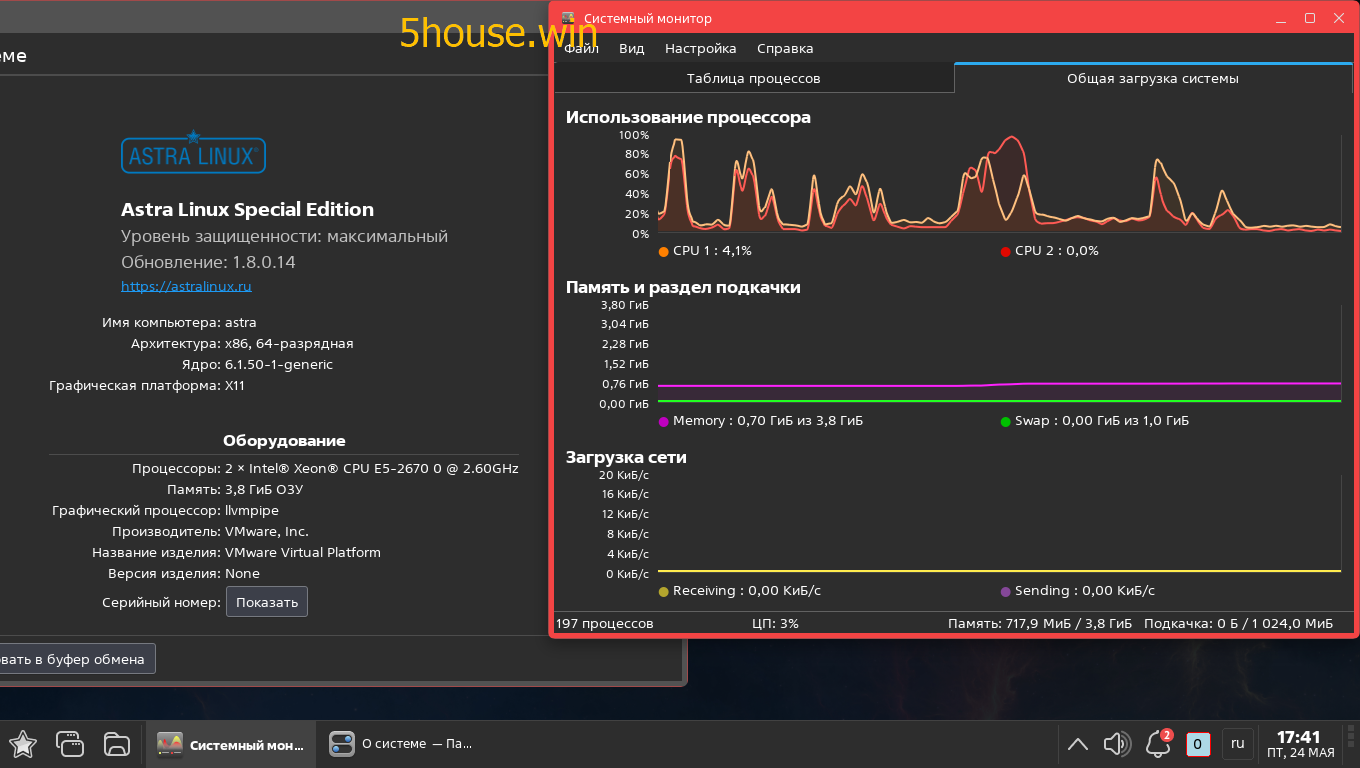Click the 3,8 ГиБ ОЗУ memory value
This screenshot has height=768, width=1360.
click(x=264, y=489)
